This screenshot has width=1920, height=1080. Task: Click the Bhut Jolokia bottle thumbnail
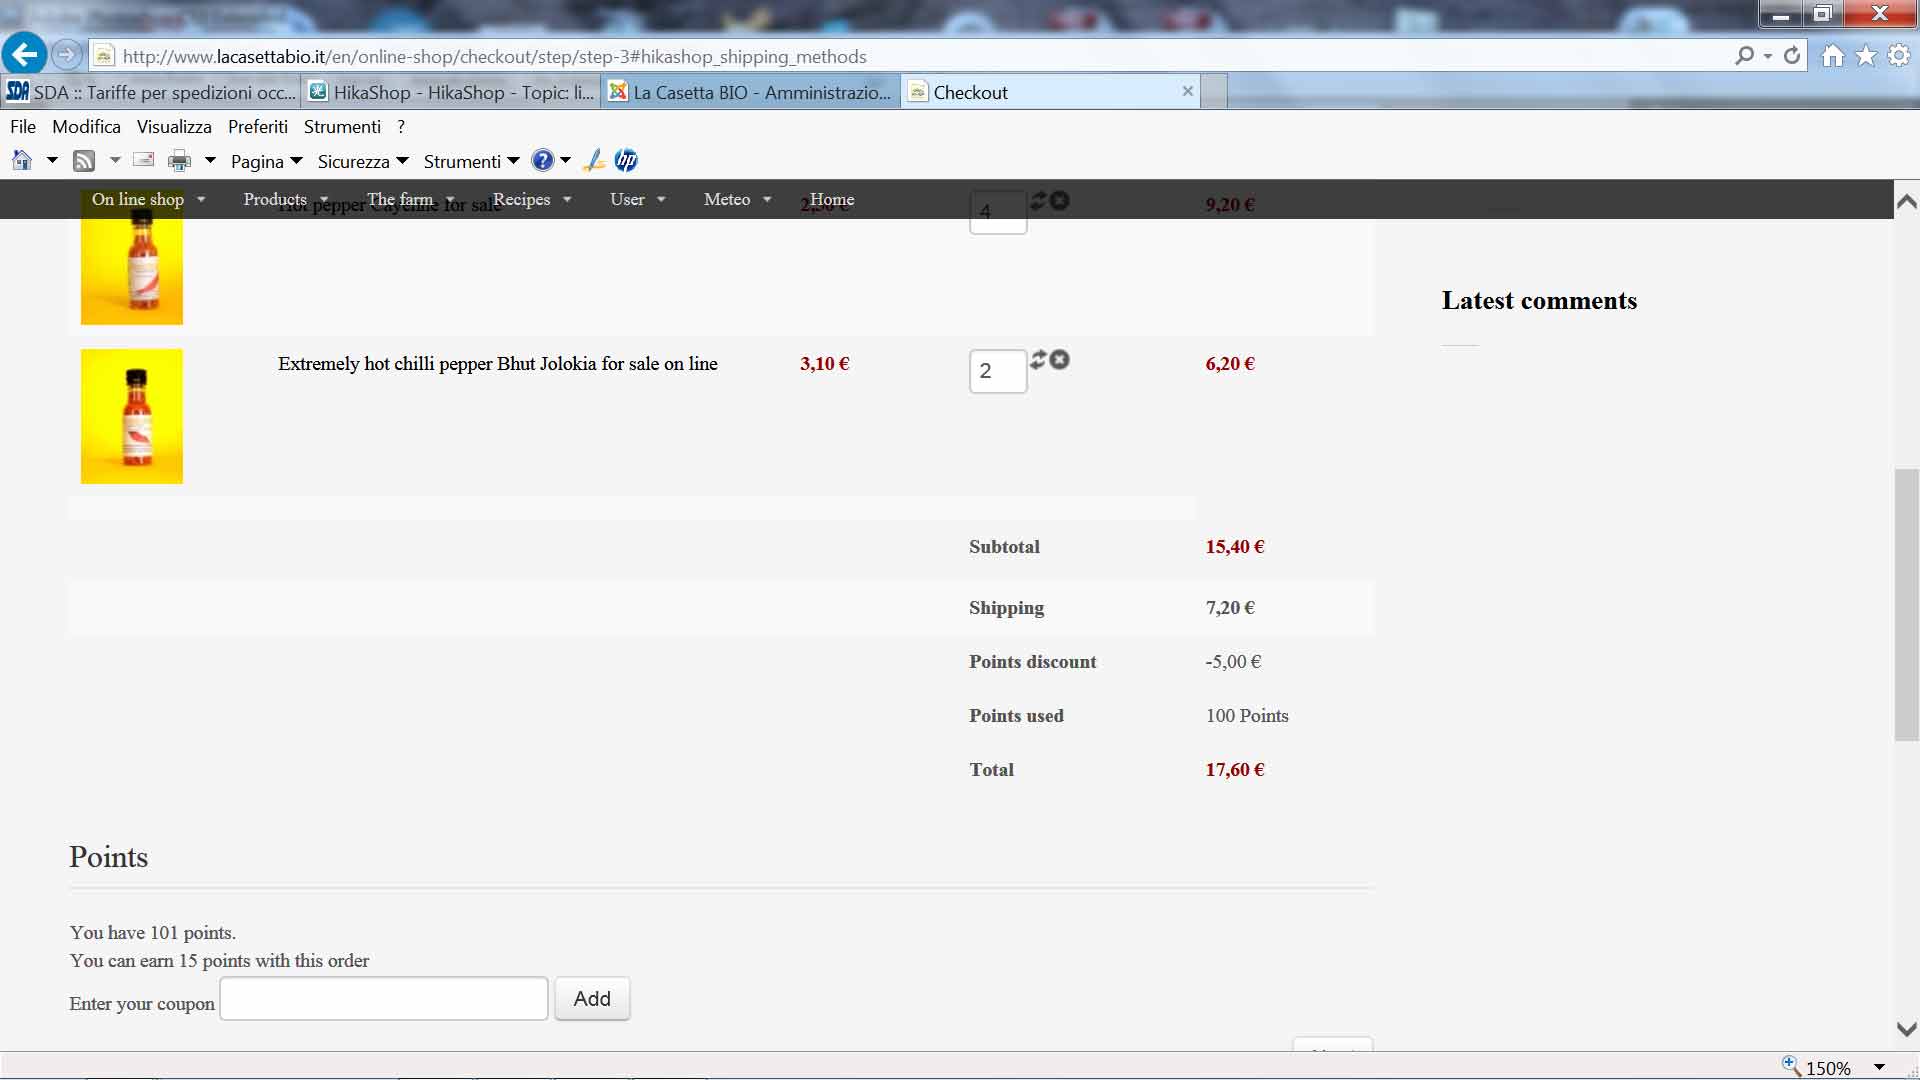[x=132, y=416]
